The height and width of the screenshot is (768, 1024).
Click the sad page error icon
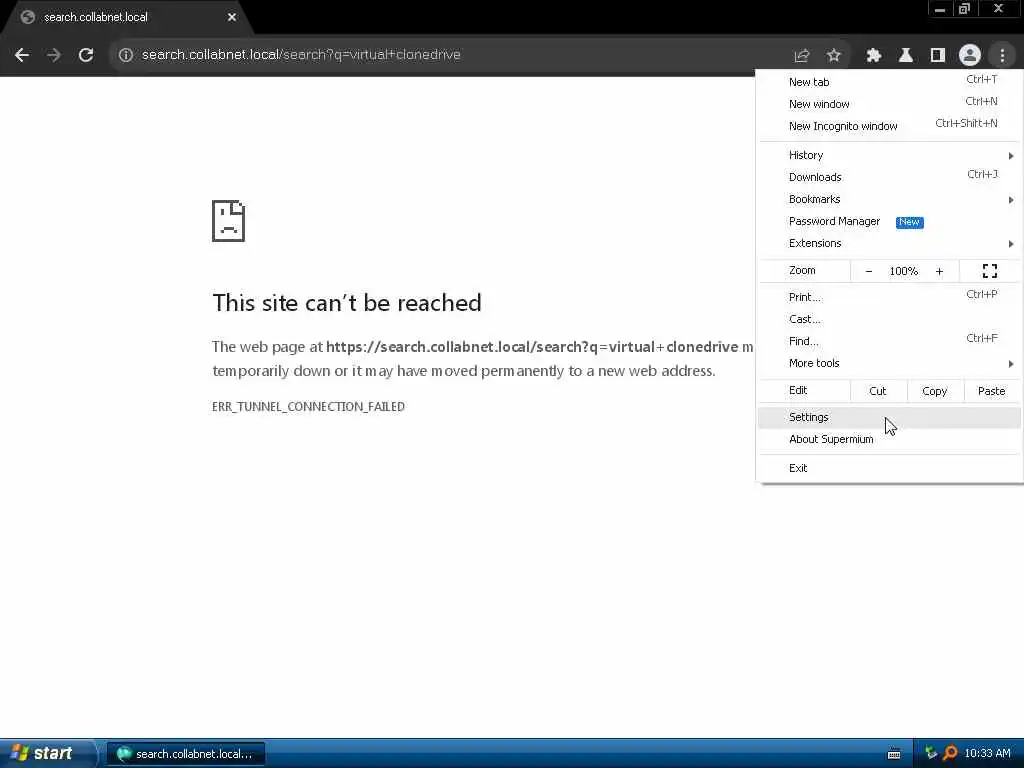[x=229, y=221]
